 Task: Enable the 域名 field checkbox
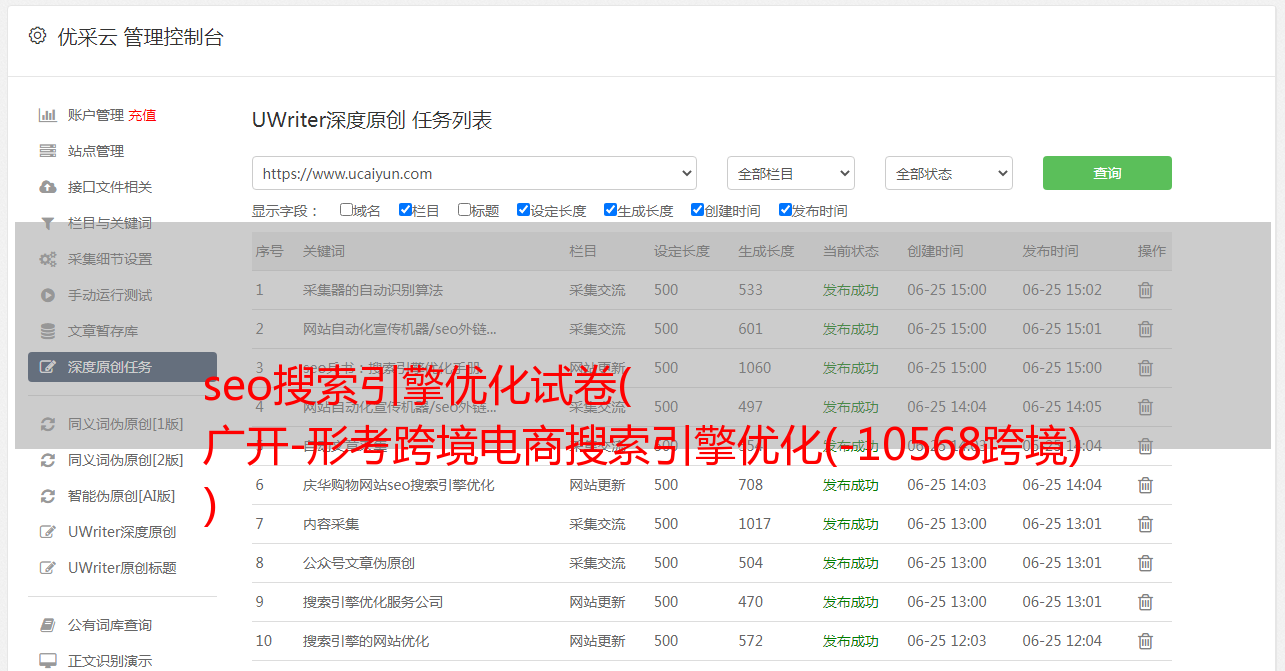(x=346, y=210)
